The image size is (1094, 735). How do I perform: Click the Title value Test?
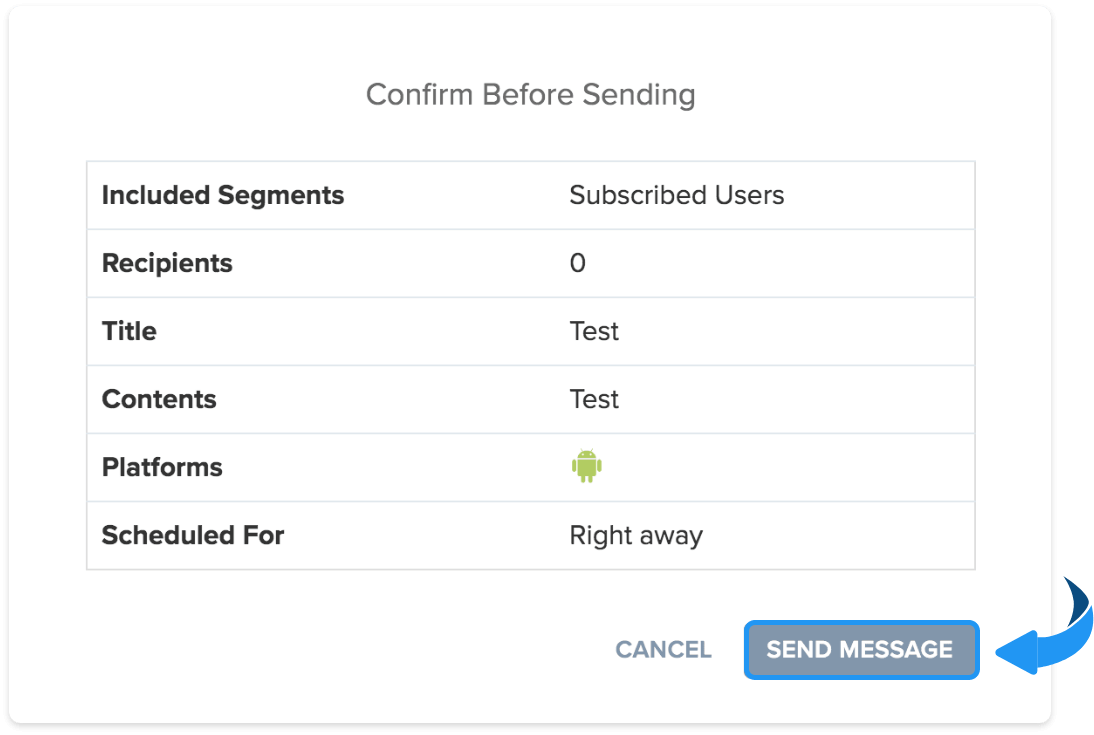pyautogui.click(x=594, y=331)
